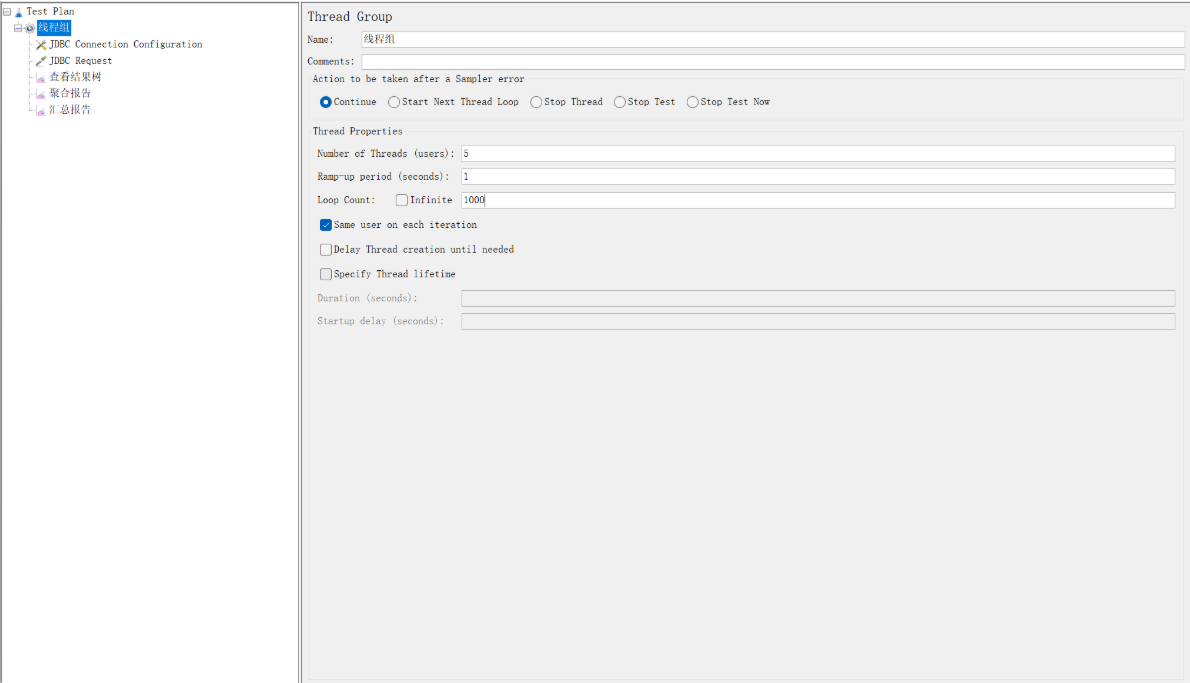
Task: Click the JDBC Request sampler pipette icon
Action: point(41,61)
